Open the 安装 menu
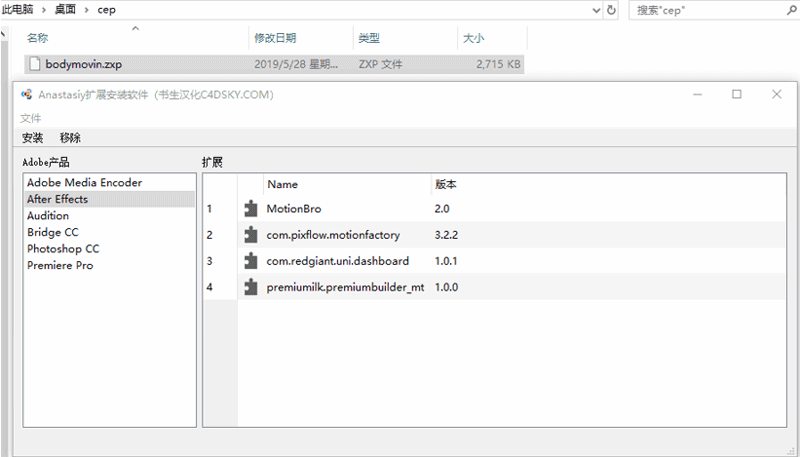Image resolution: width=800 pixels, height=457 pixels. (x=33, y=138)
